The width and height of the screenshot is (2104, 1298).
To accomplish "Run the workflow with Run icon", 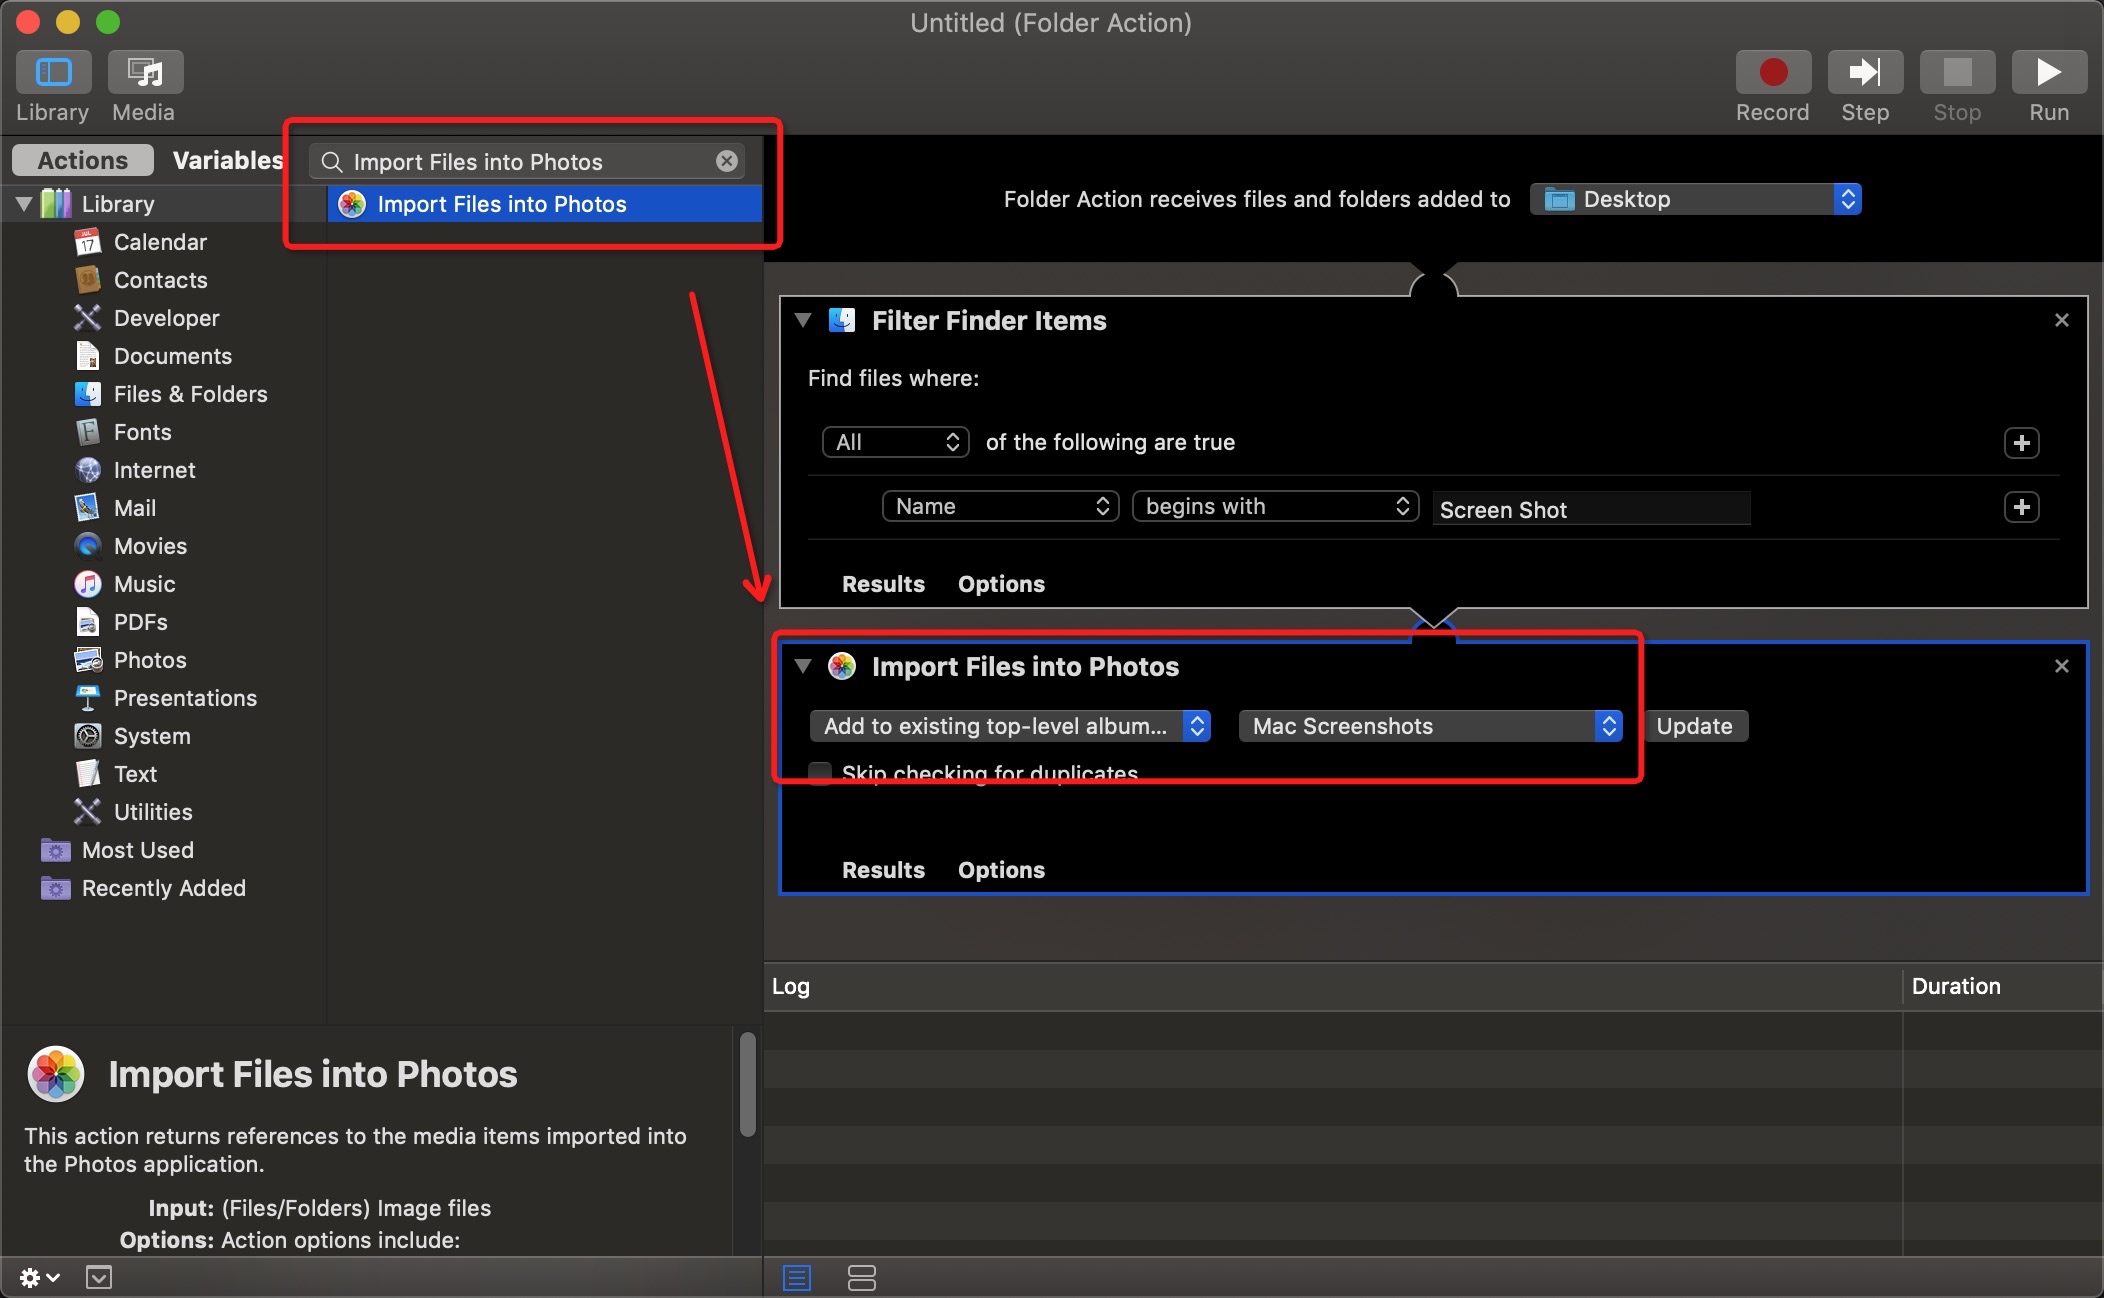I will pyautogui.click(x=2048, y=72).
